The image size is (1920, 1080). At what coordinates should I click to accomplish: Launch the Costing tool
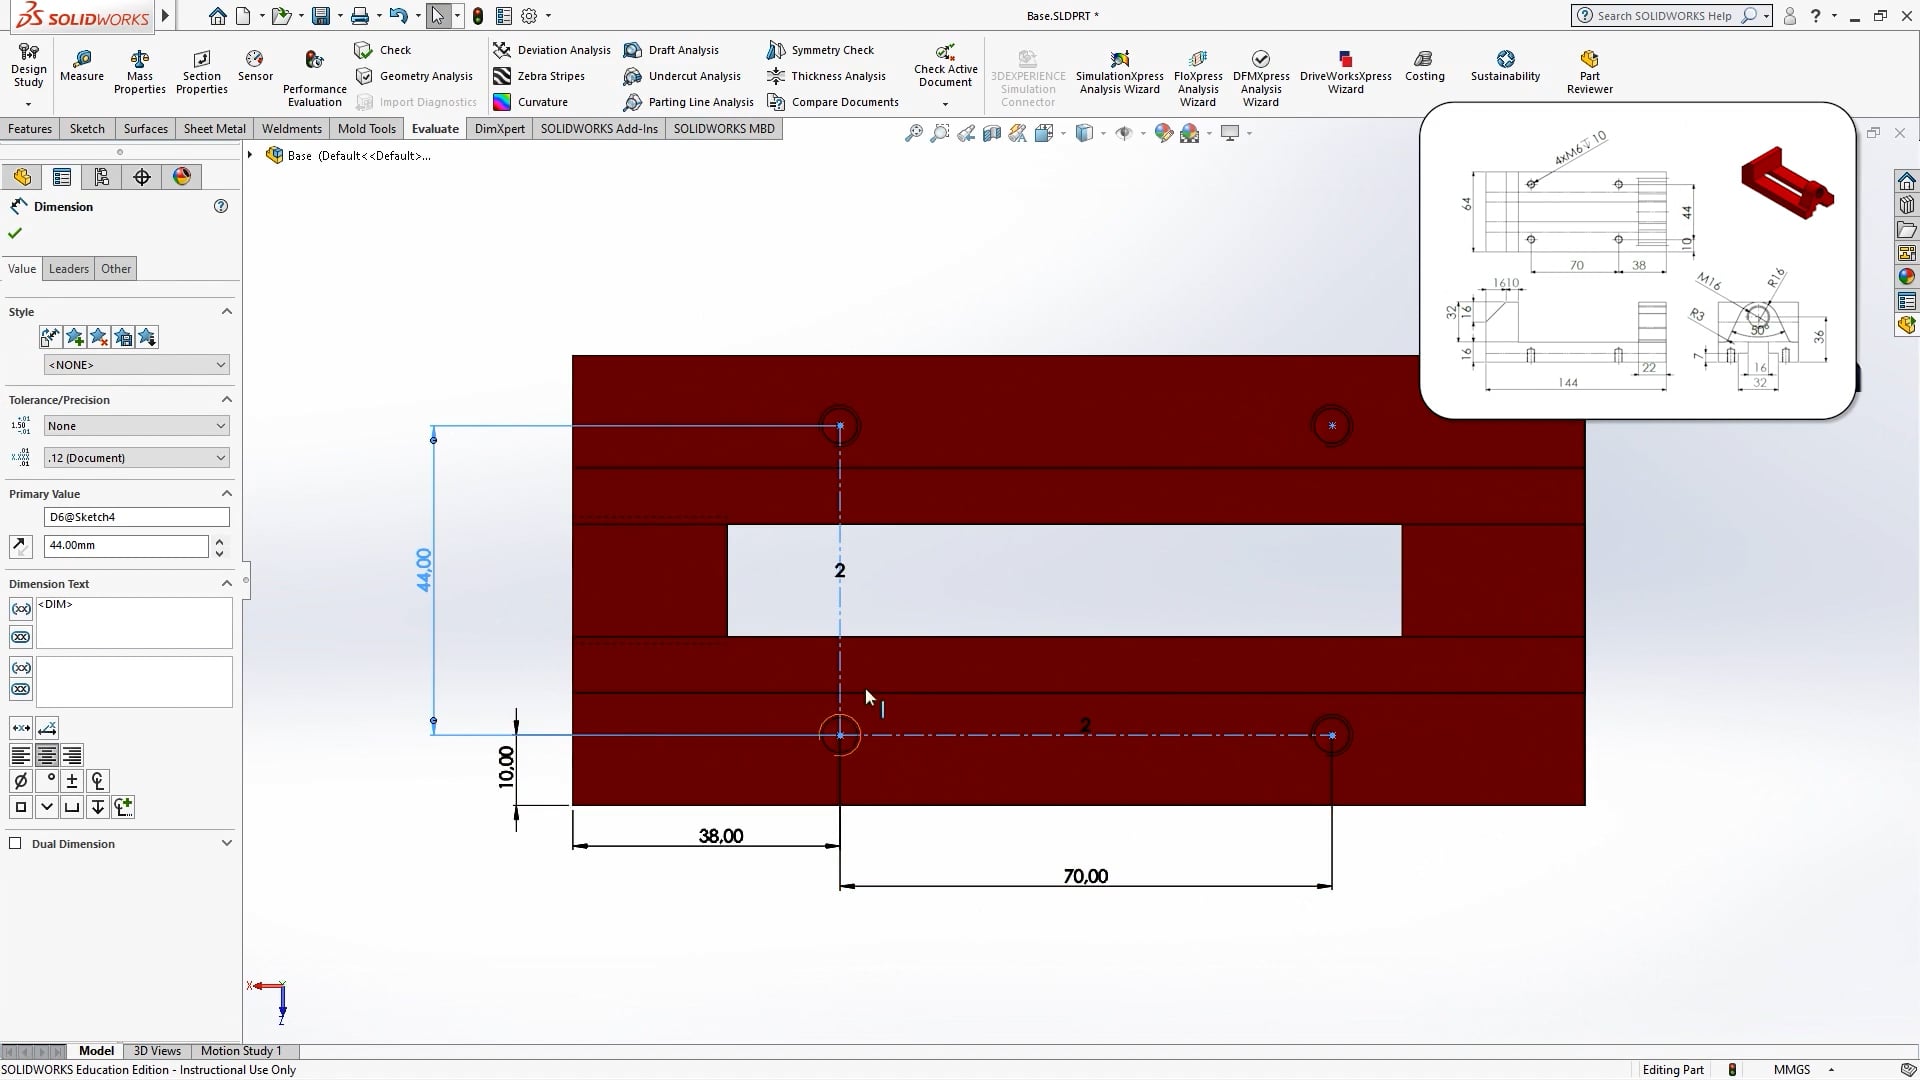point(1424,68)
